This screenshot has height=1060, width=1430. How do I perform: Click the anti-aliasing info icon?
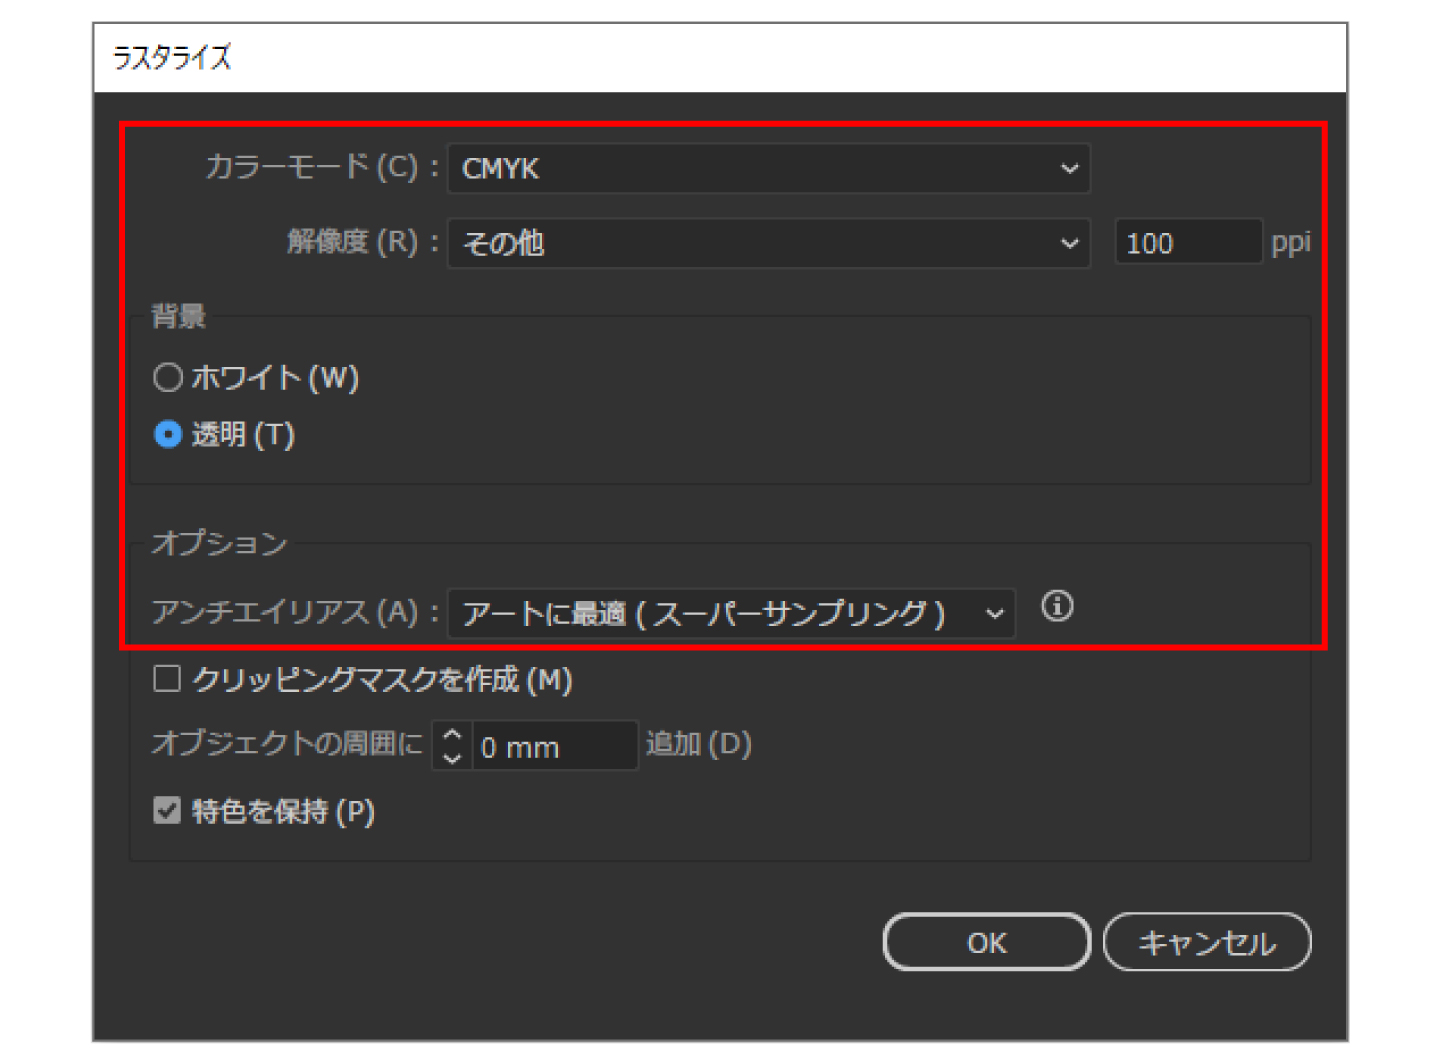(1057, 606)
